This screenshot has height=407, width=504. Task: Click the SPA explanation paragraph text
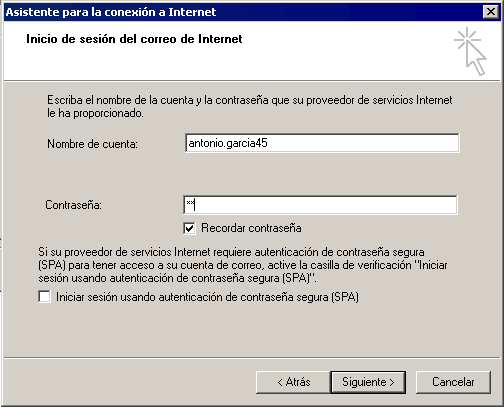tap(243, 265)
